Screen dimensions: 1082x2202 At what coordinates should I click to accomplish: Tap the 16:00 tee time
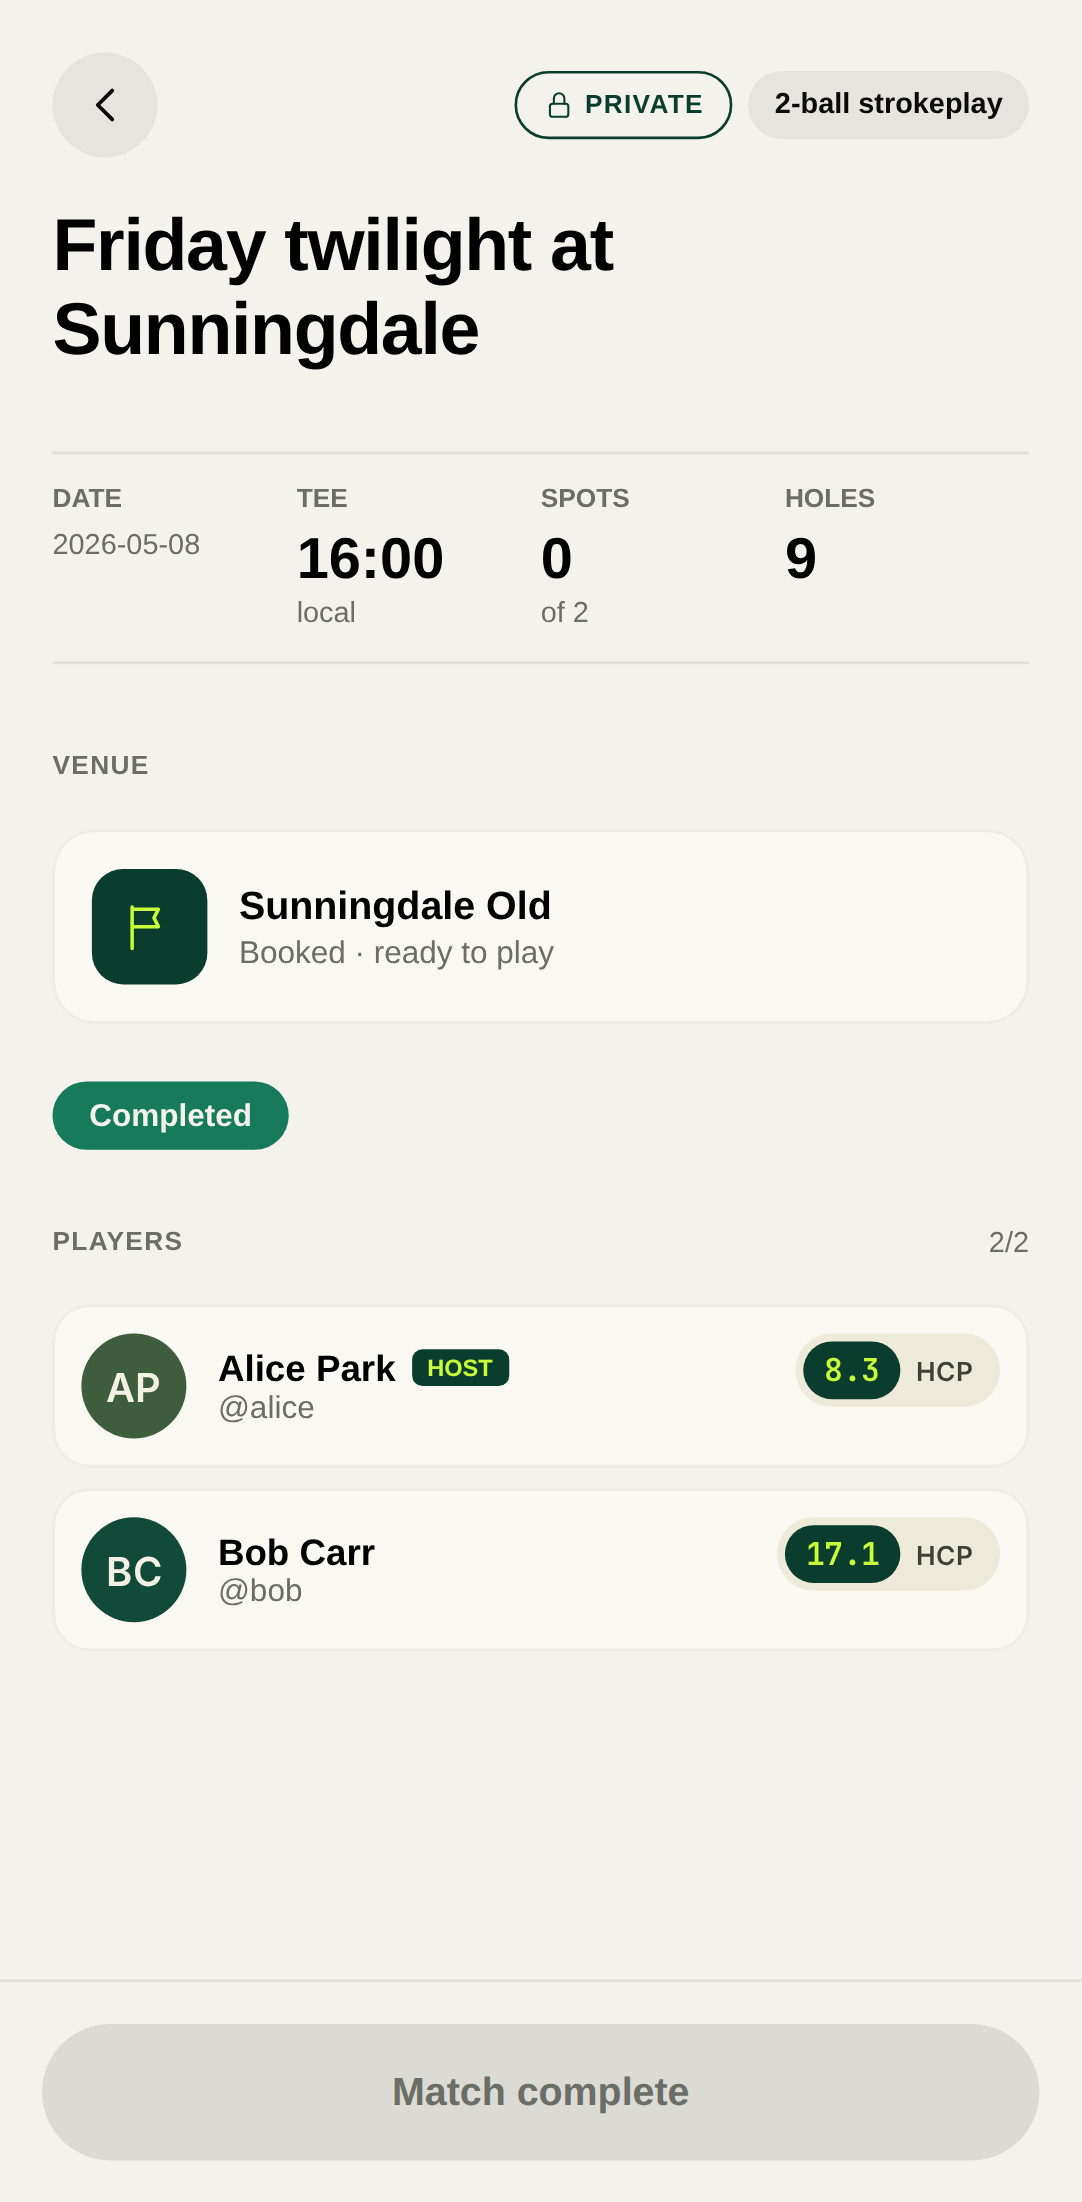pos(370,558)
